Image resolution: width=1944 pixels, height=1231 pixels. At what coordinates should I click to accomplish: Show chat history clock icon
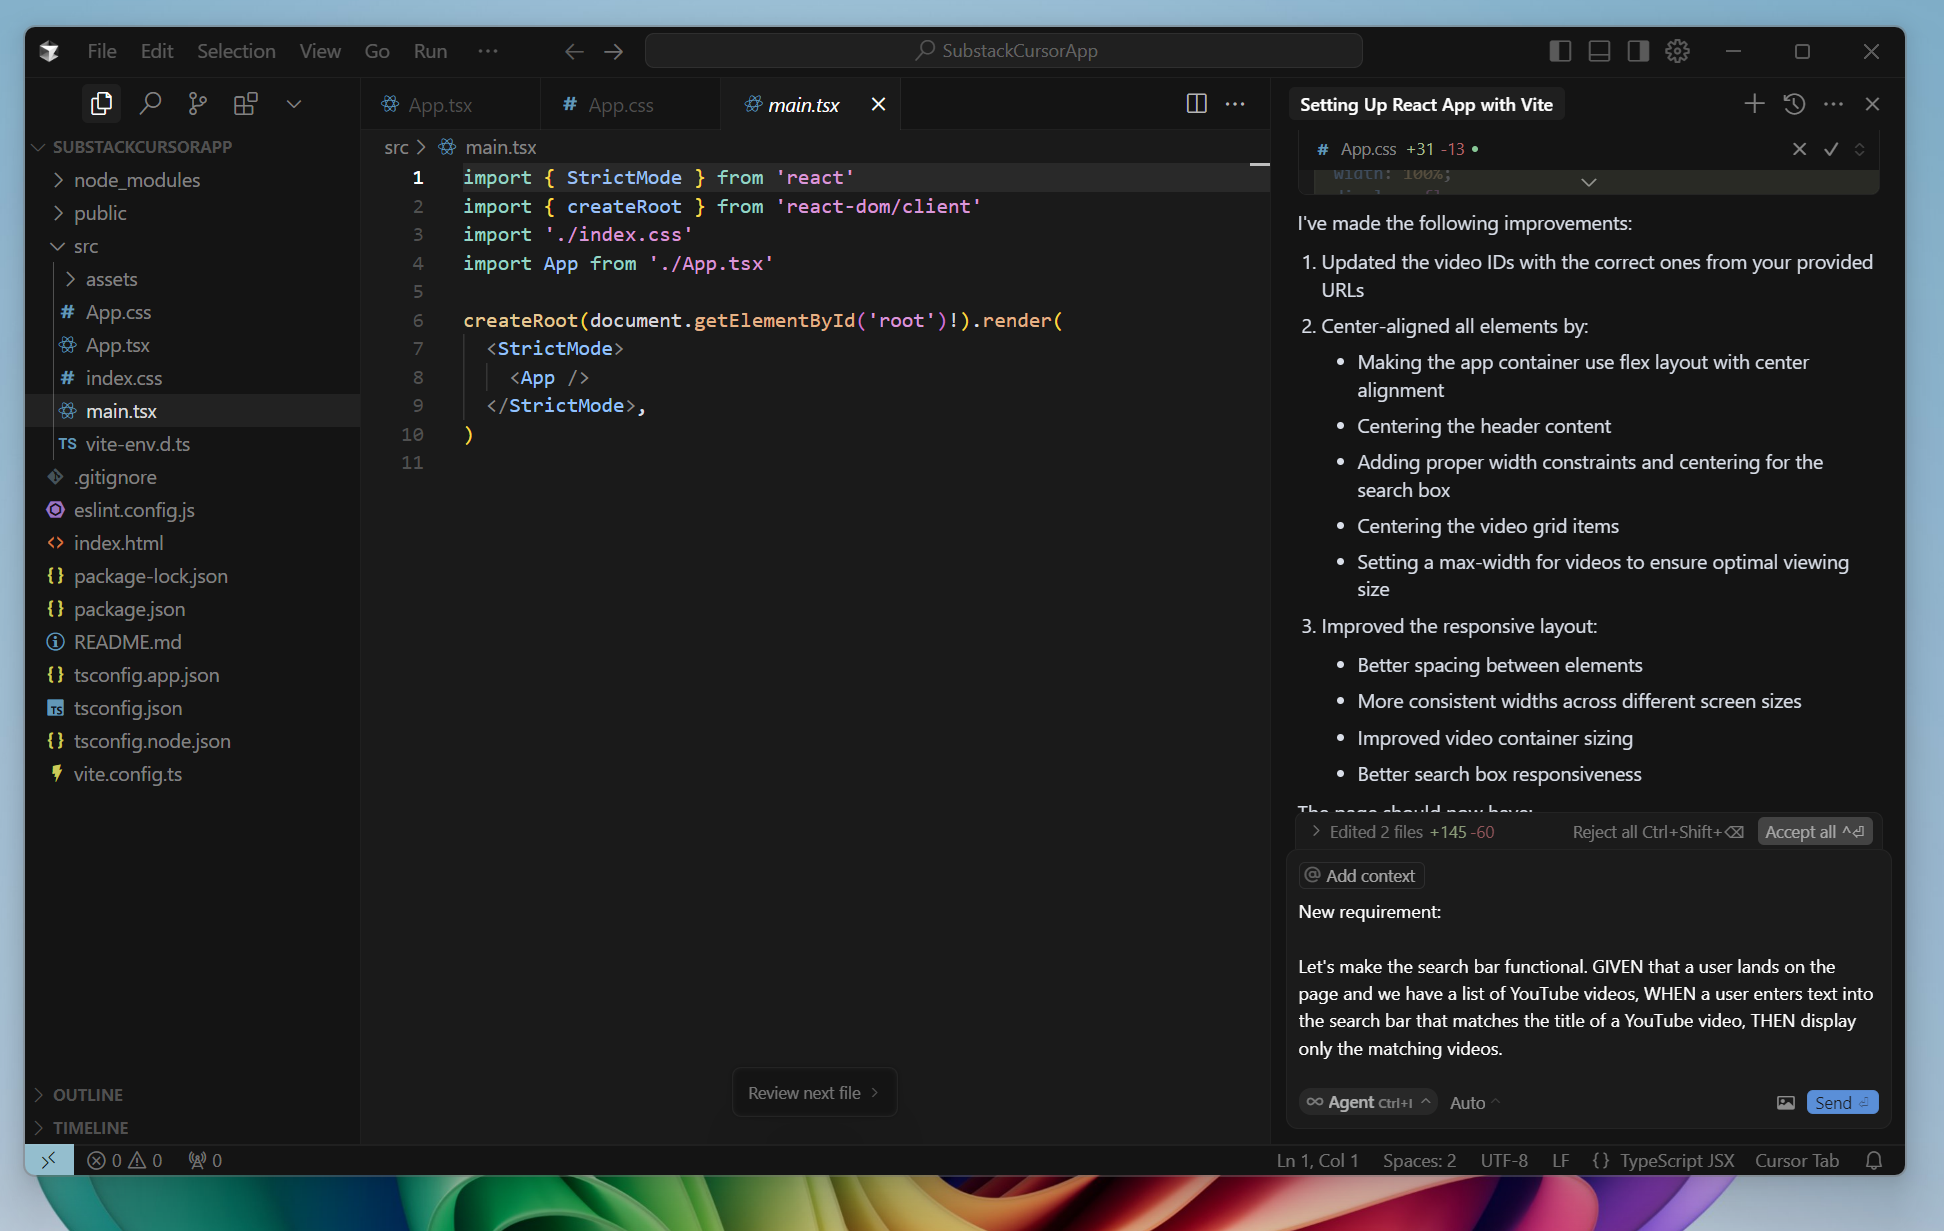coord(1794,104)
